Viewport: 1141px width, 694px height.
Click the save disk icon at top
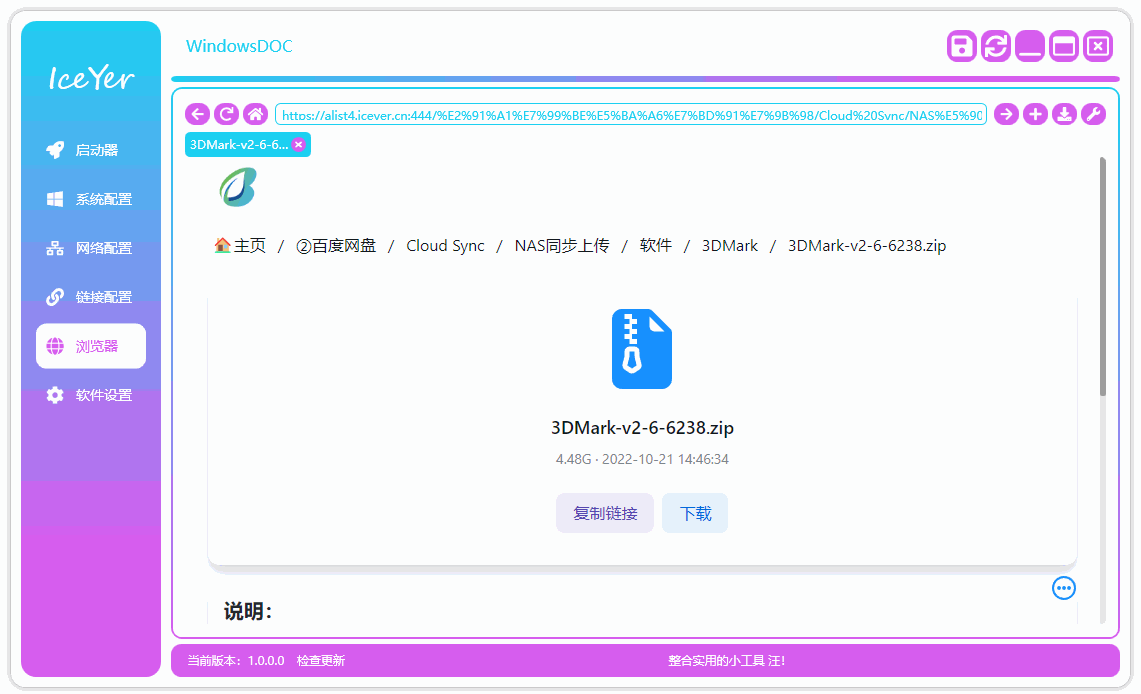coord(961,47)
